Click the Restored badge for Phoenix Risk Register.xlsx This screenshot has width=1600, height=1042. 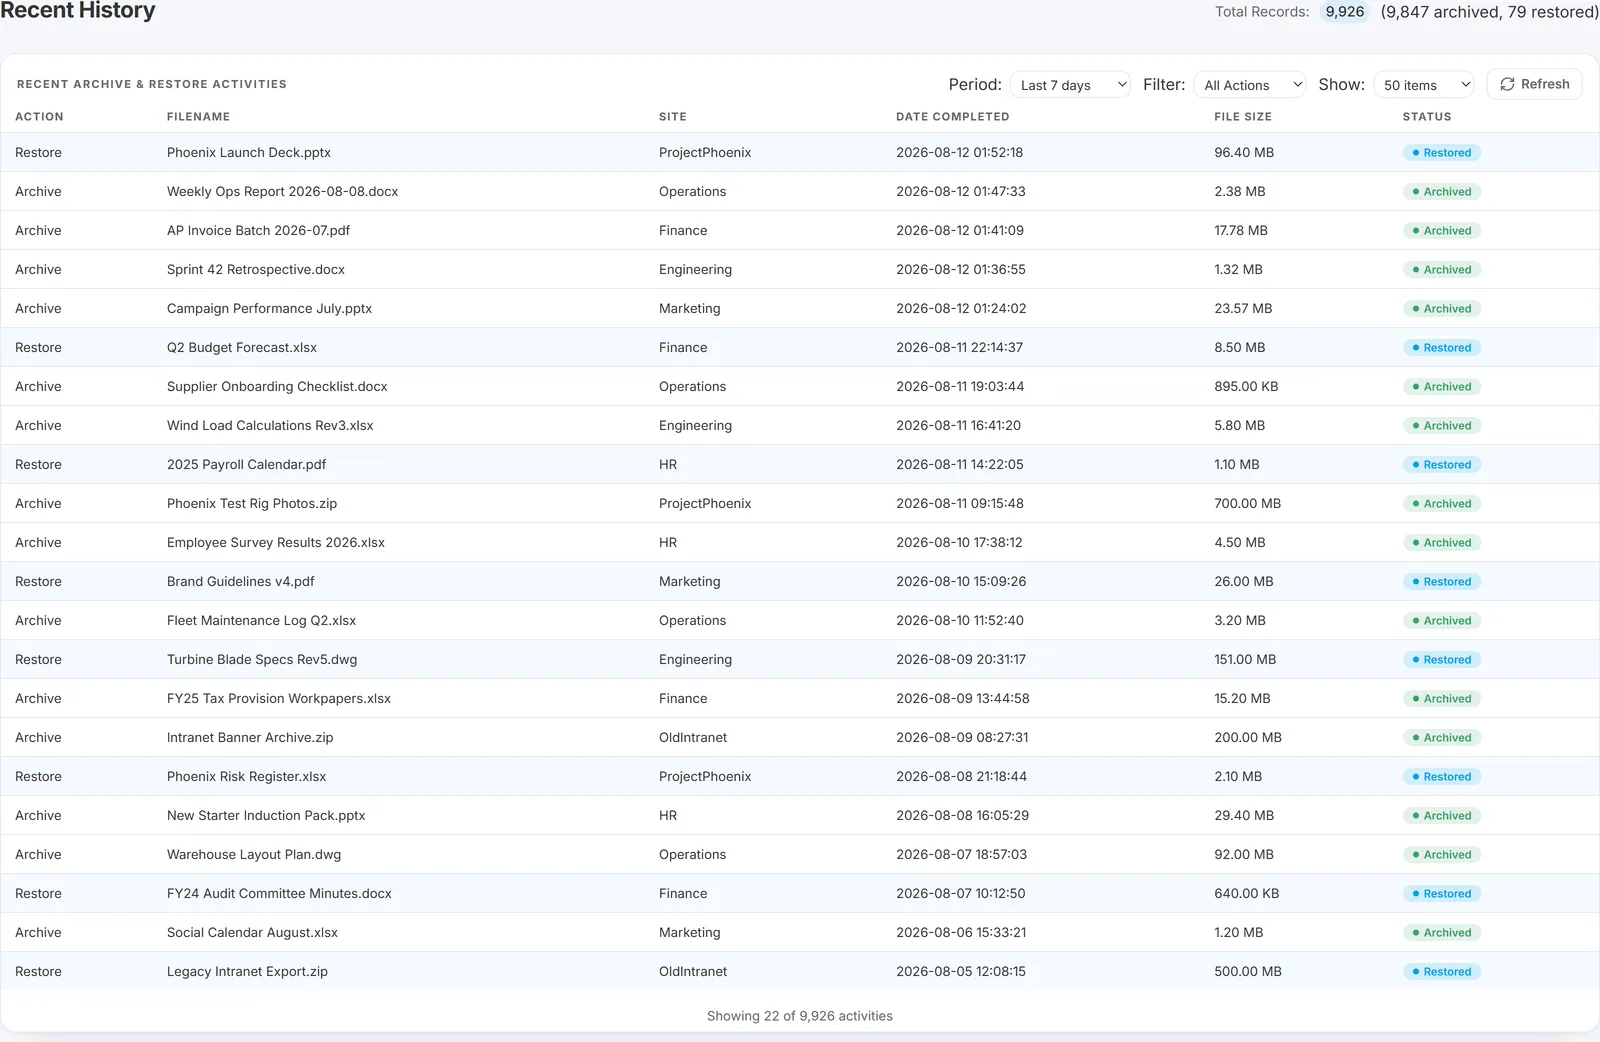1441,777
